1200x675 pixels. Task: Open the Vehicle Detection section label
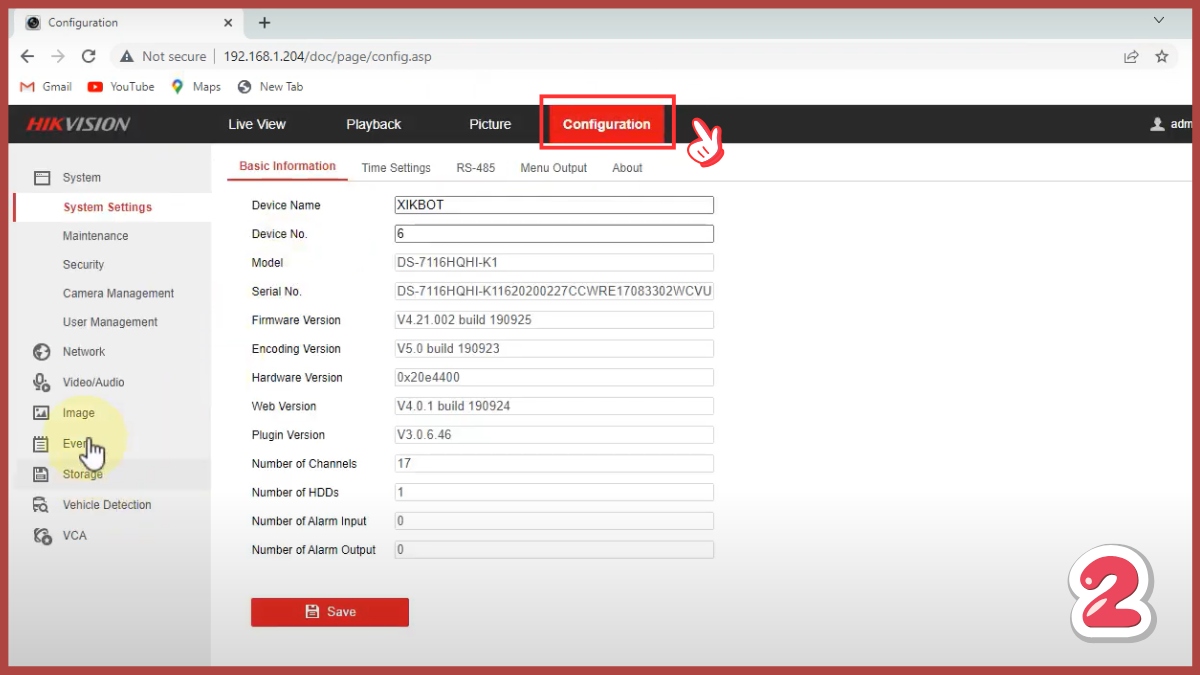107,505
